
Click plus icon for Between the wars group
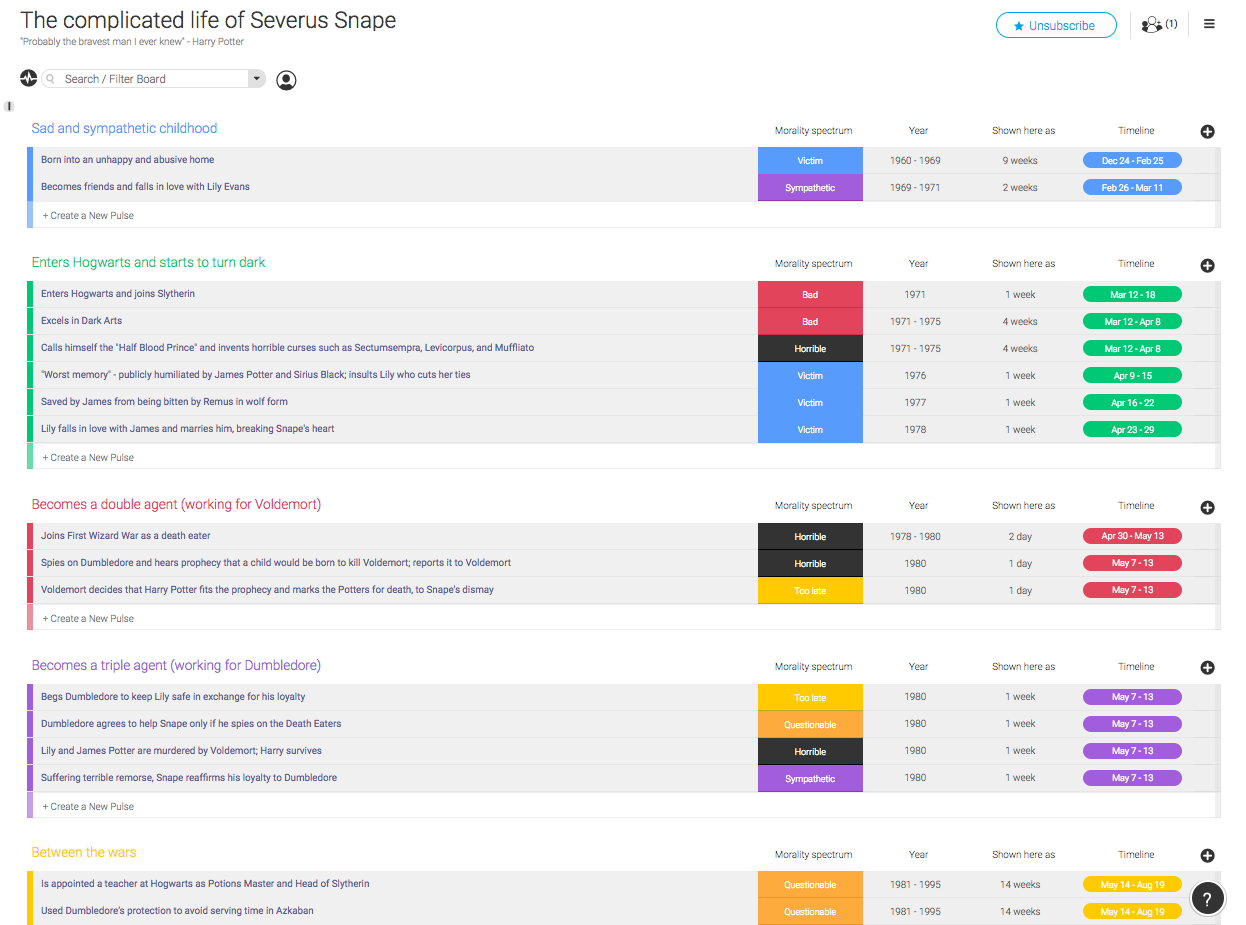coord(1207,856)
